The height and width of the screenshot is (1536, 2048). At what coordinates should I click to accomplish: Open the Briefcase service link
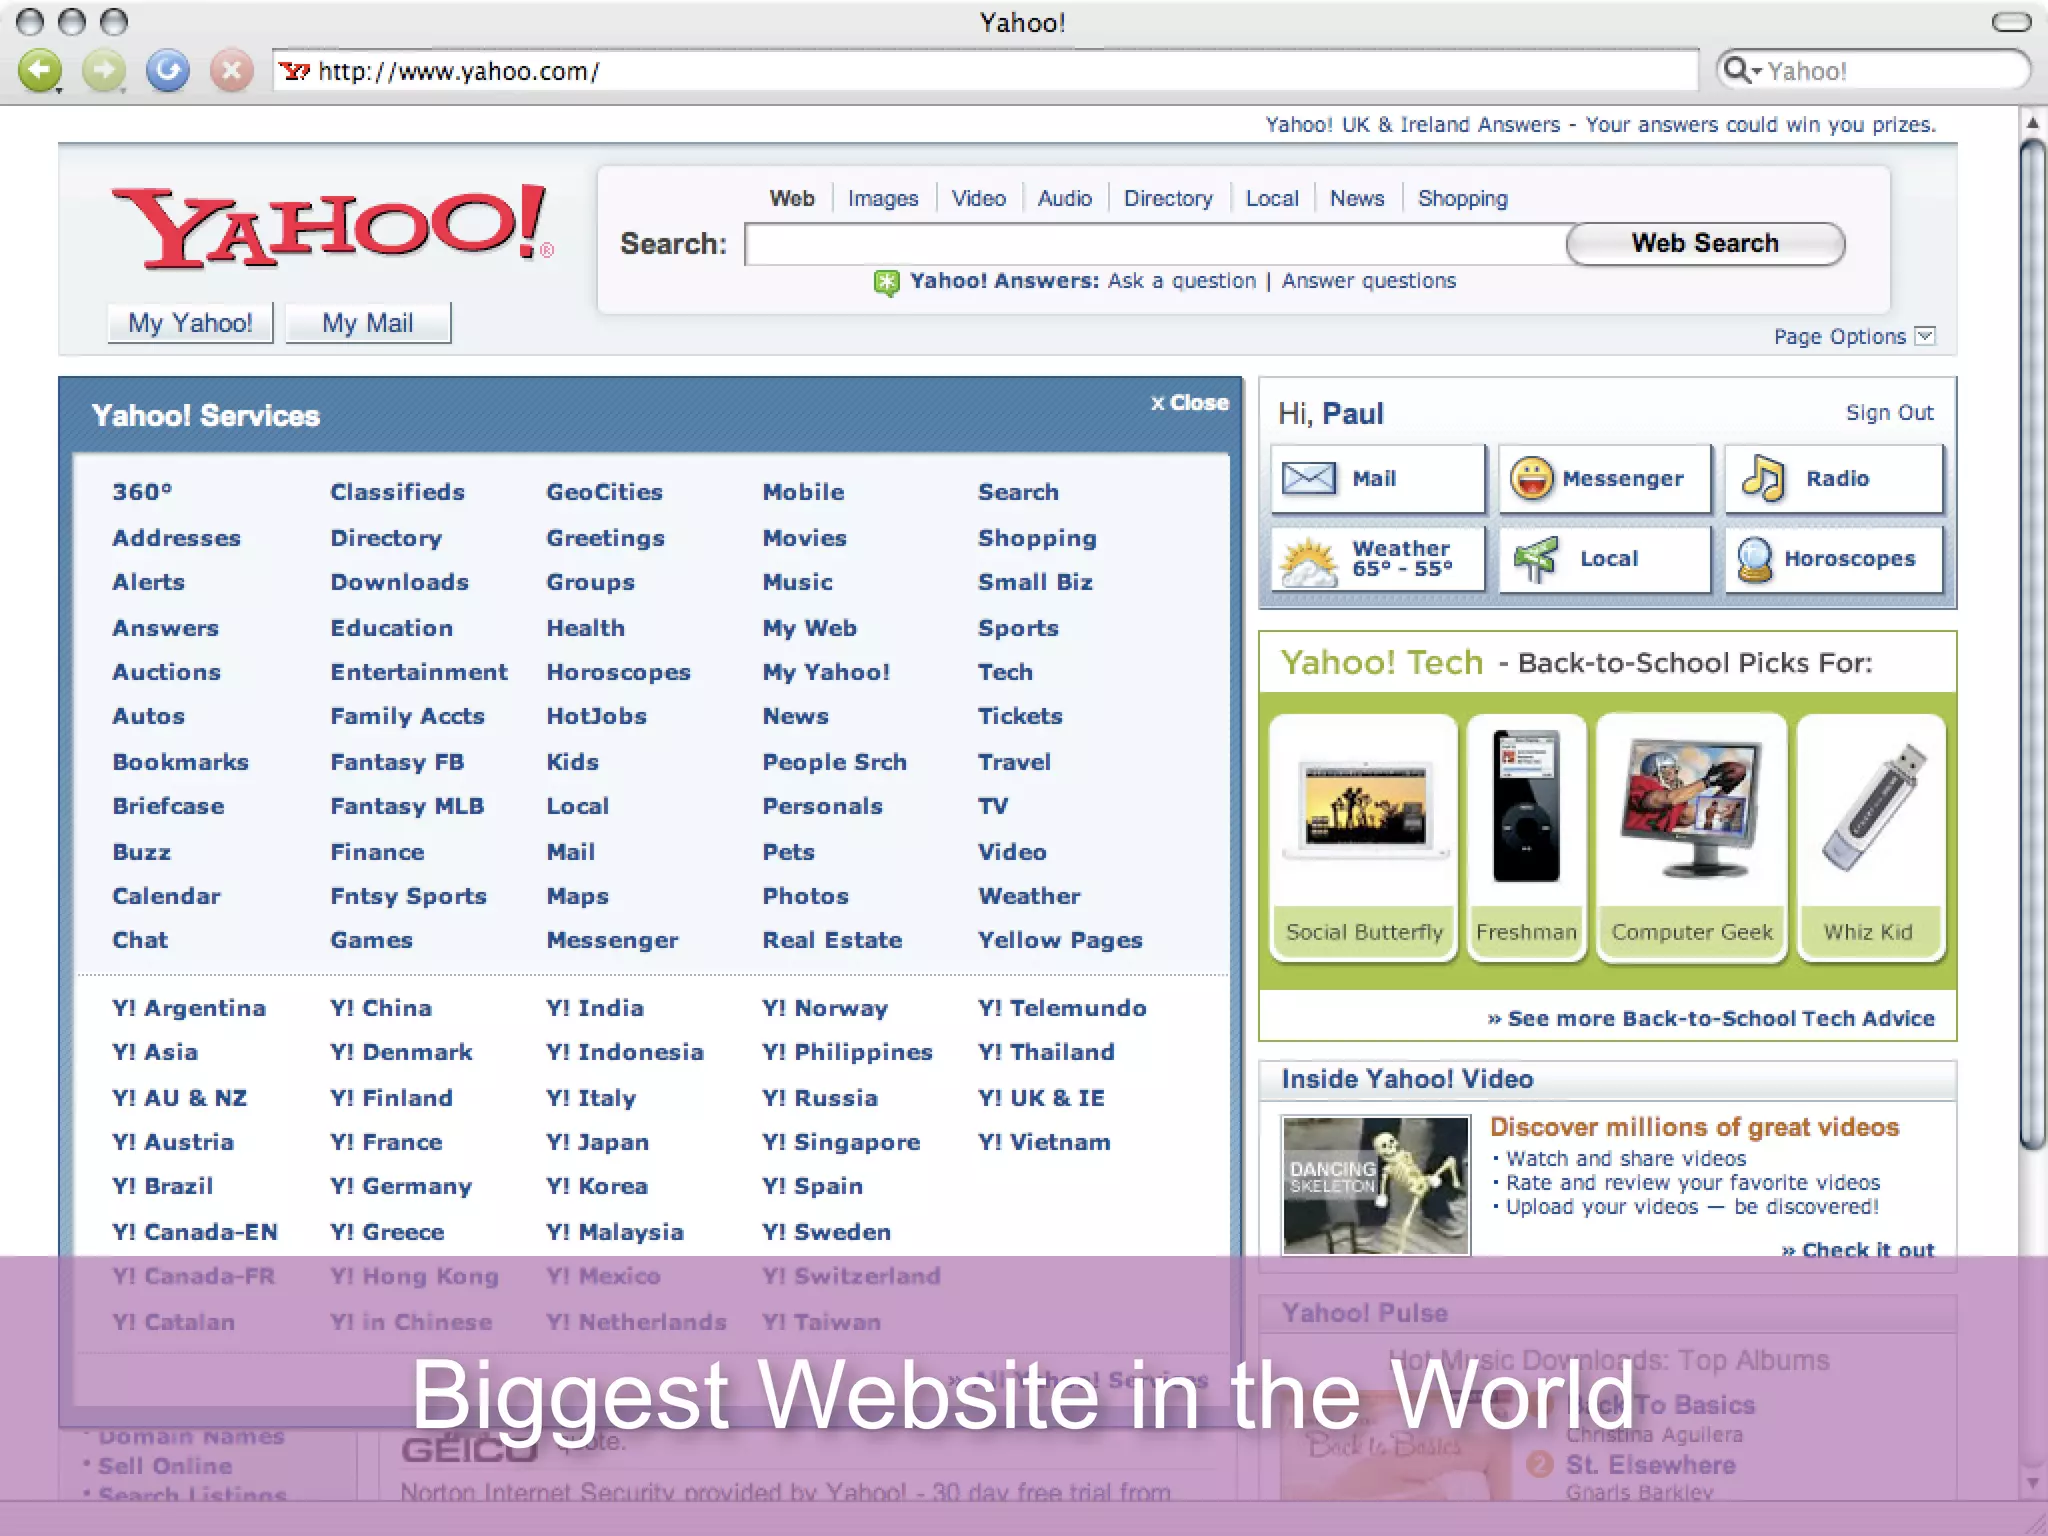click(x=168, y=806)
